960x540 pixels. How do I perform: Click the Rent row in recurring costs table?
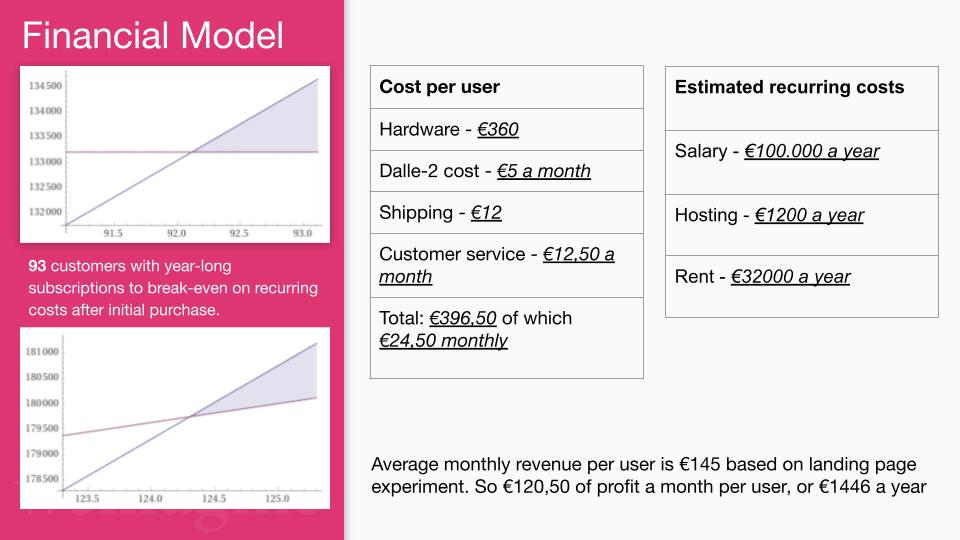[801, 287]
